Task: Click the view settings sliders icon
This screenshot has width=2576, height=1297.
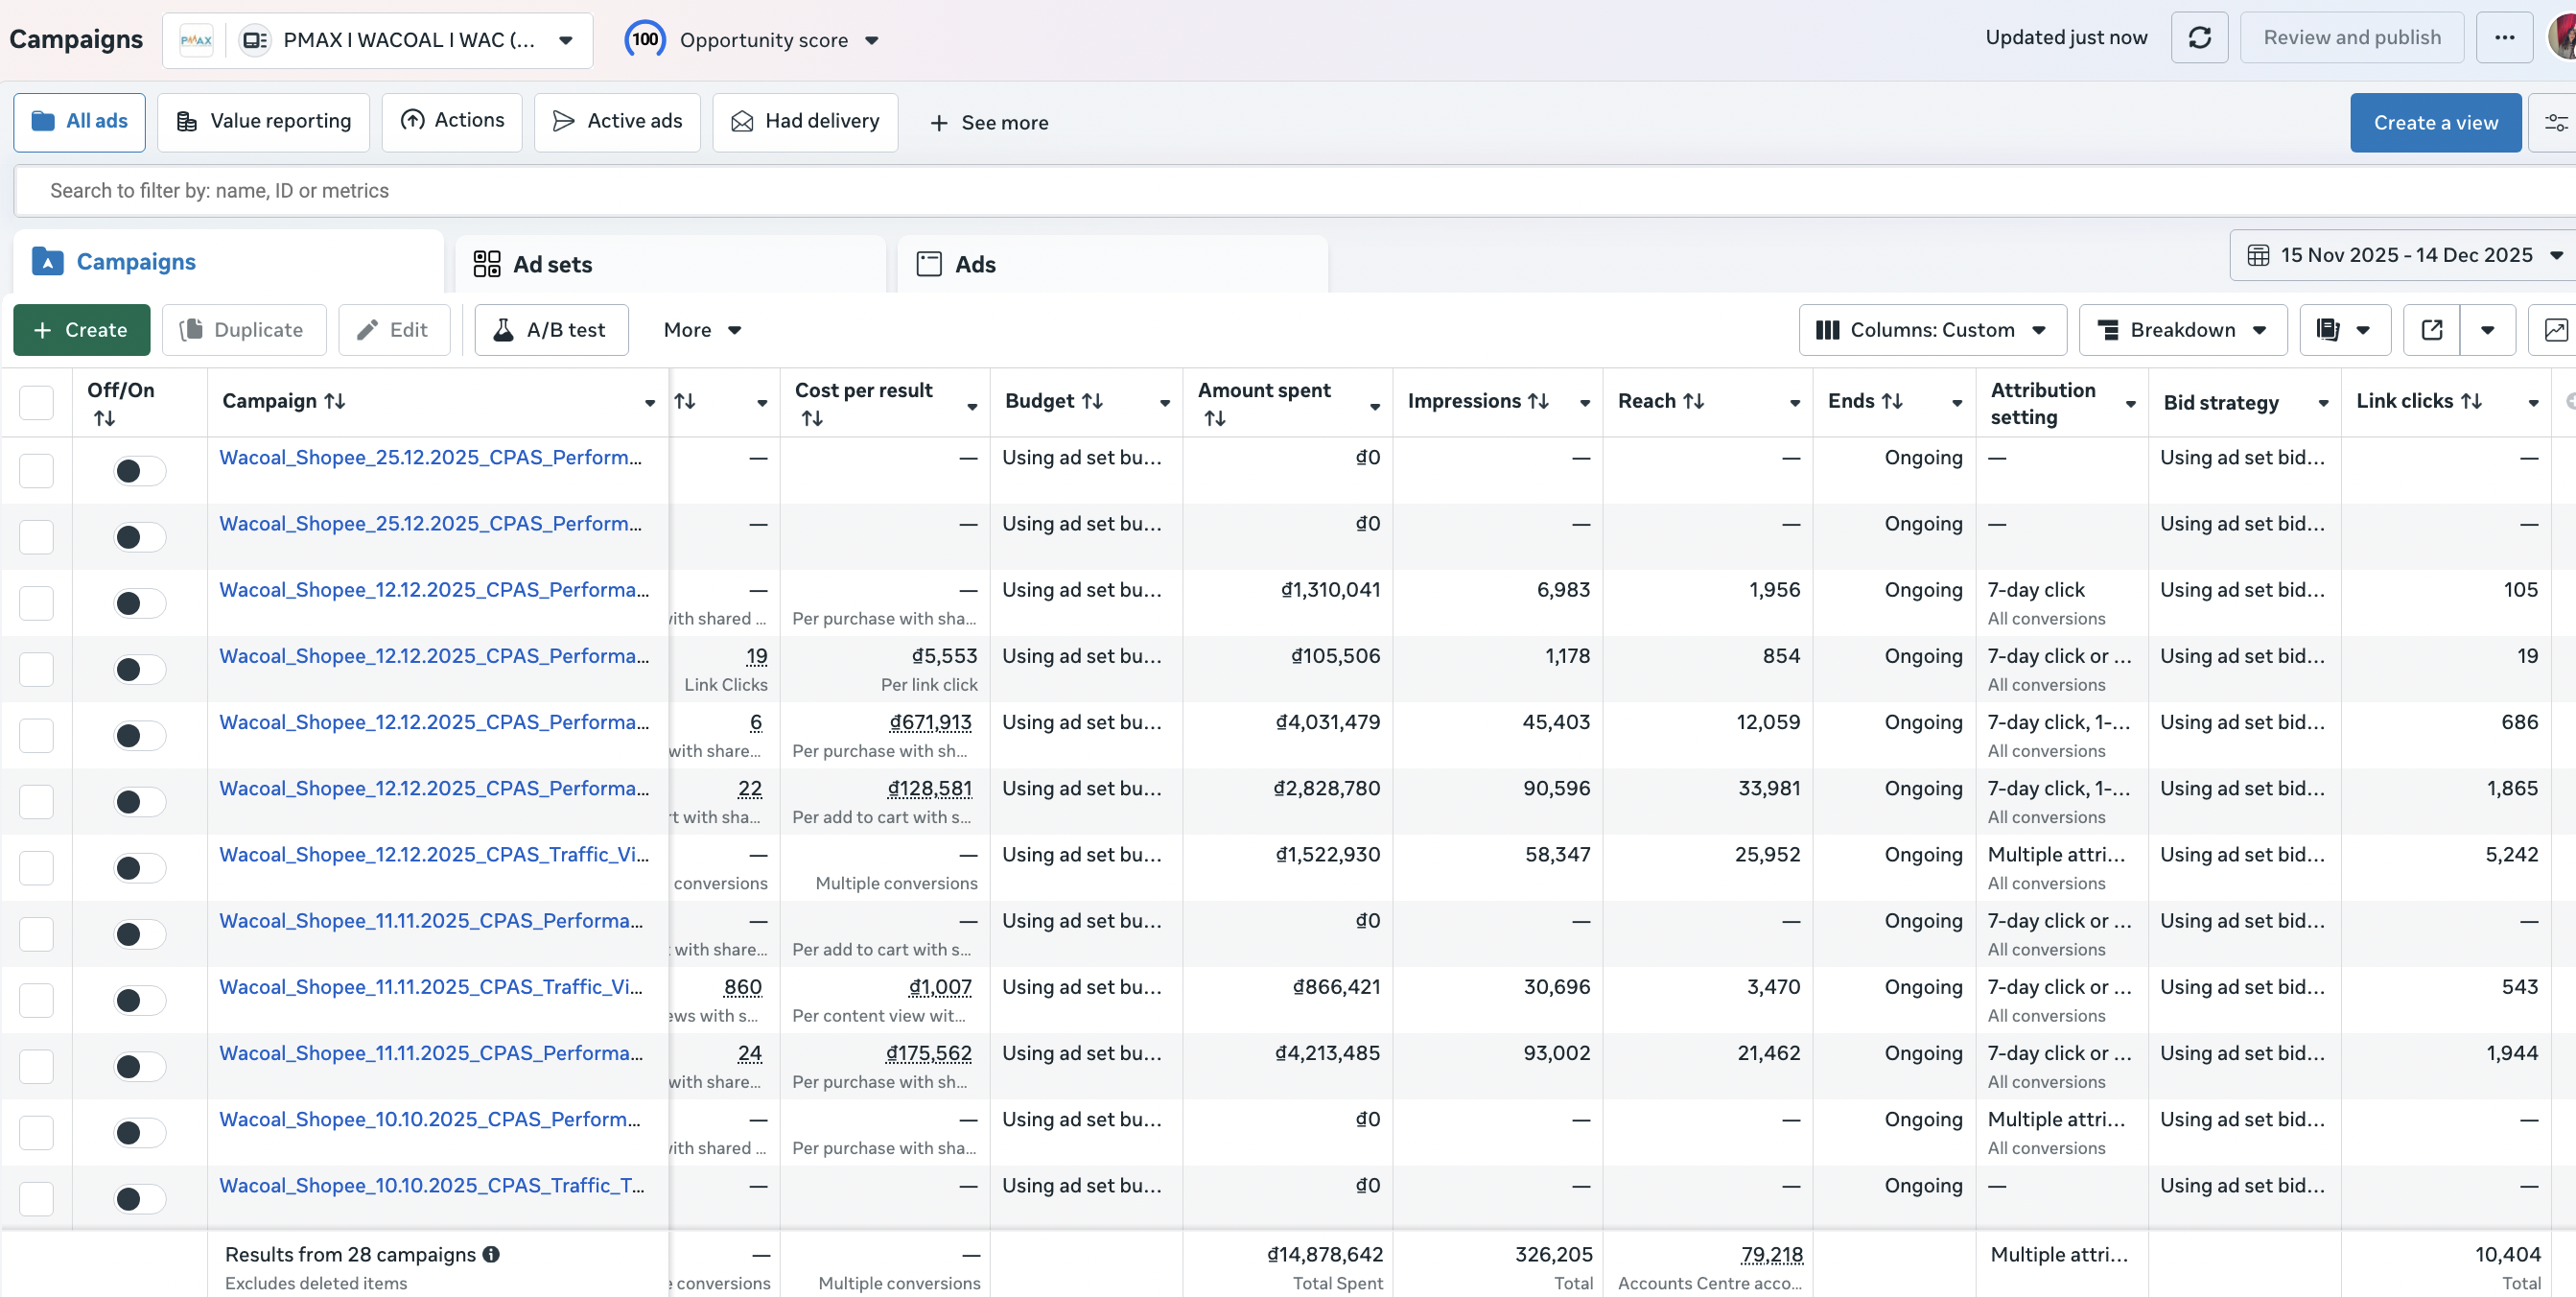Action: [x=2555, y=123]
